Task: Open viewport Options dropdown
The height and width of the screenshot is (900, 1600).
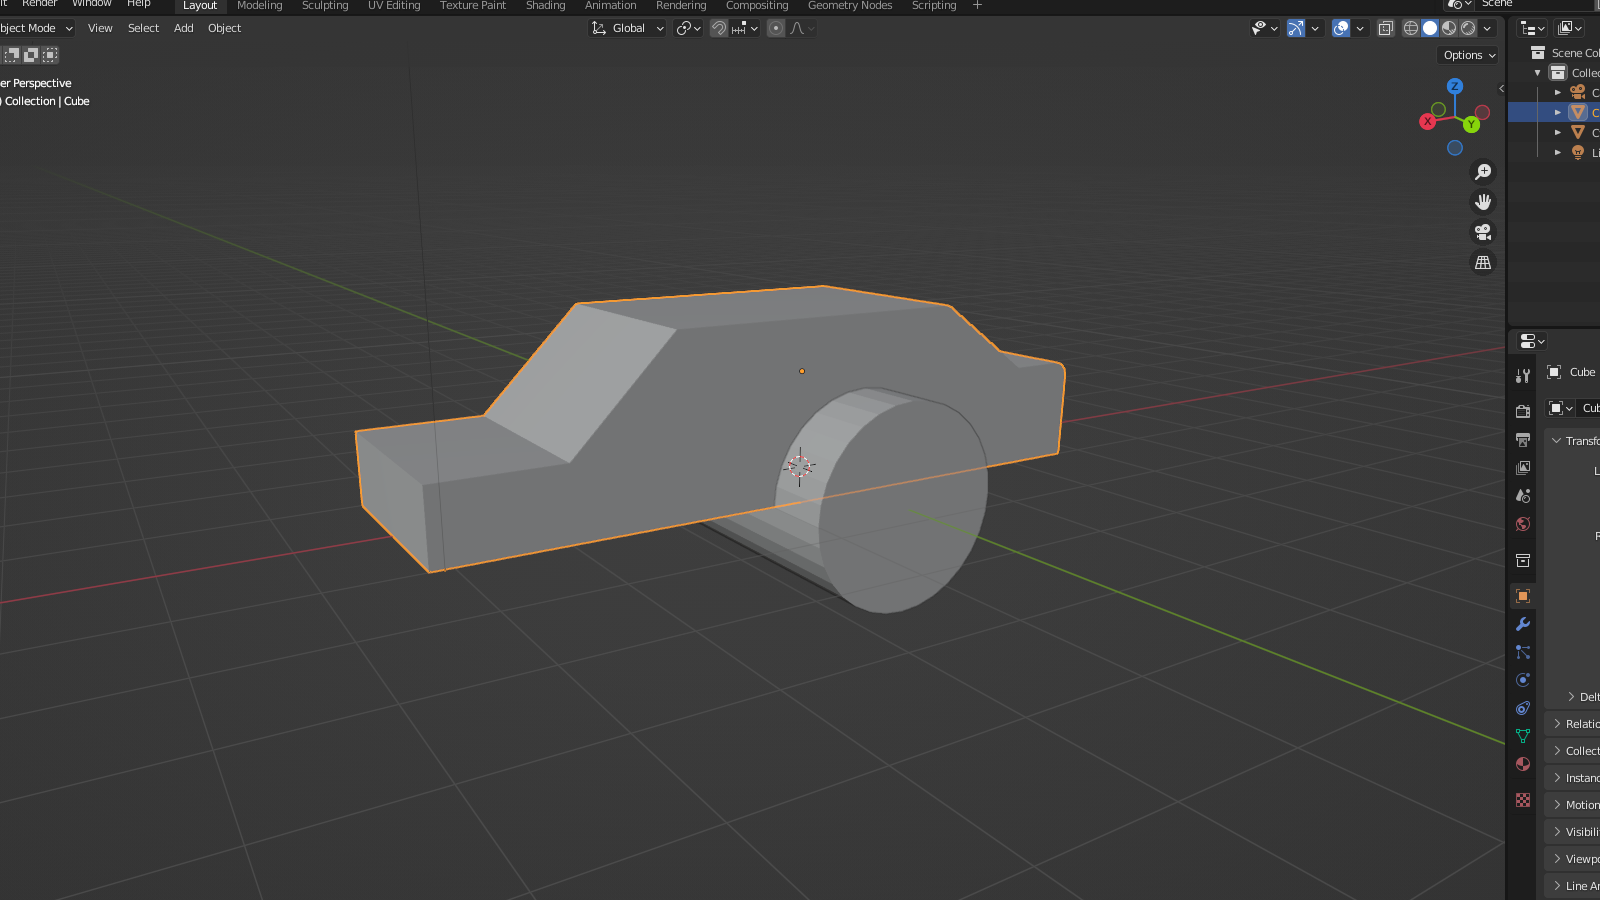Action: (1469, 55)
